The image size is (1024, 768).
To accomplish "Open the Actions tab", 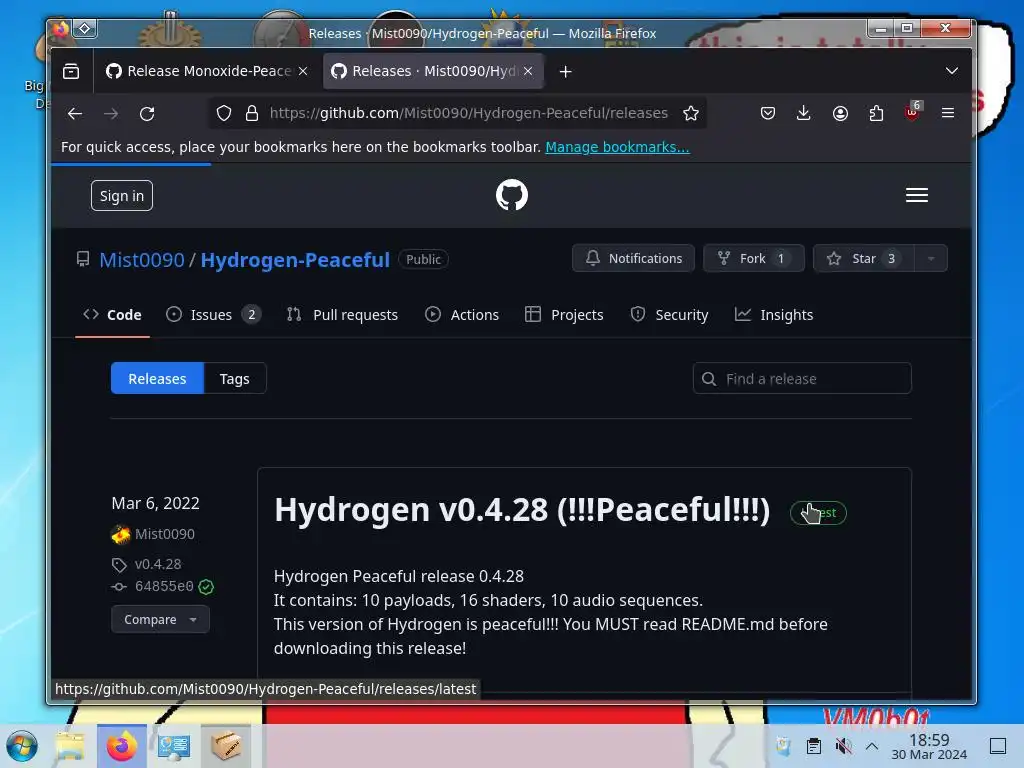I will pos(462,315).
